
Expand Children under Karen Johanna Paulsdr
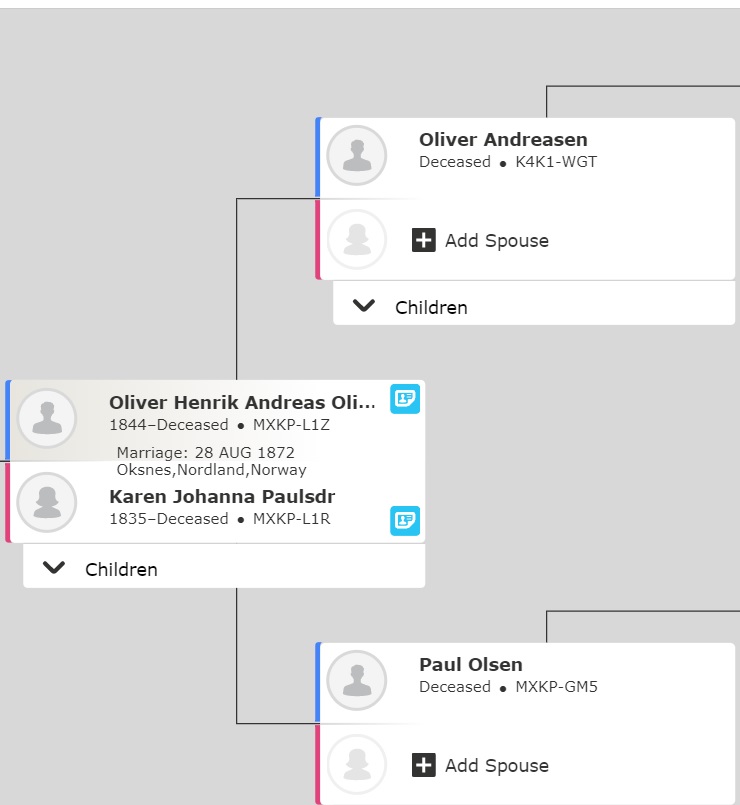(54, 568)
